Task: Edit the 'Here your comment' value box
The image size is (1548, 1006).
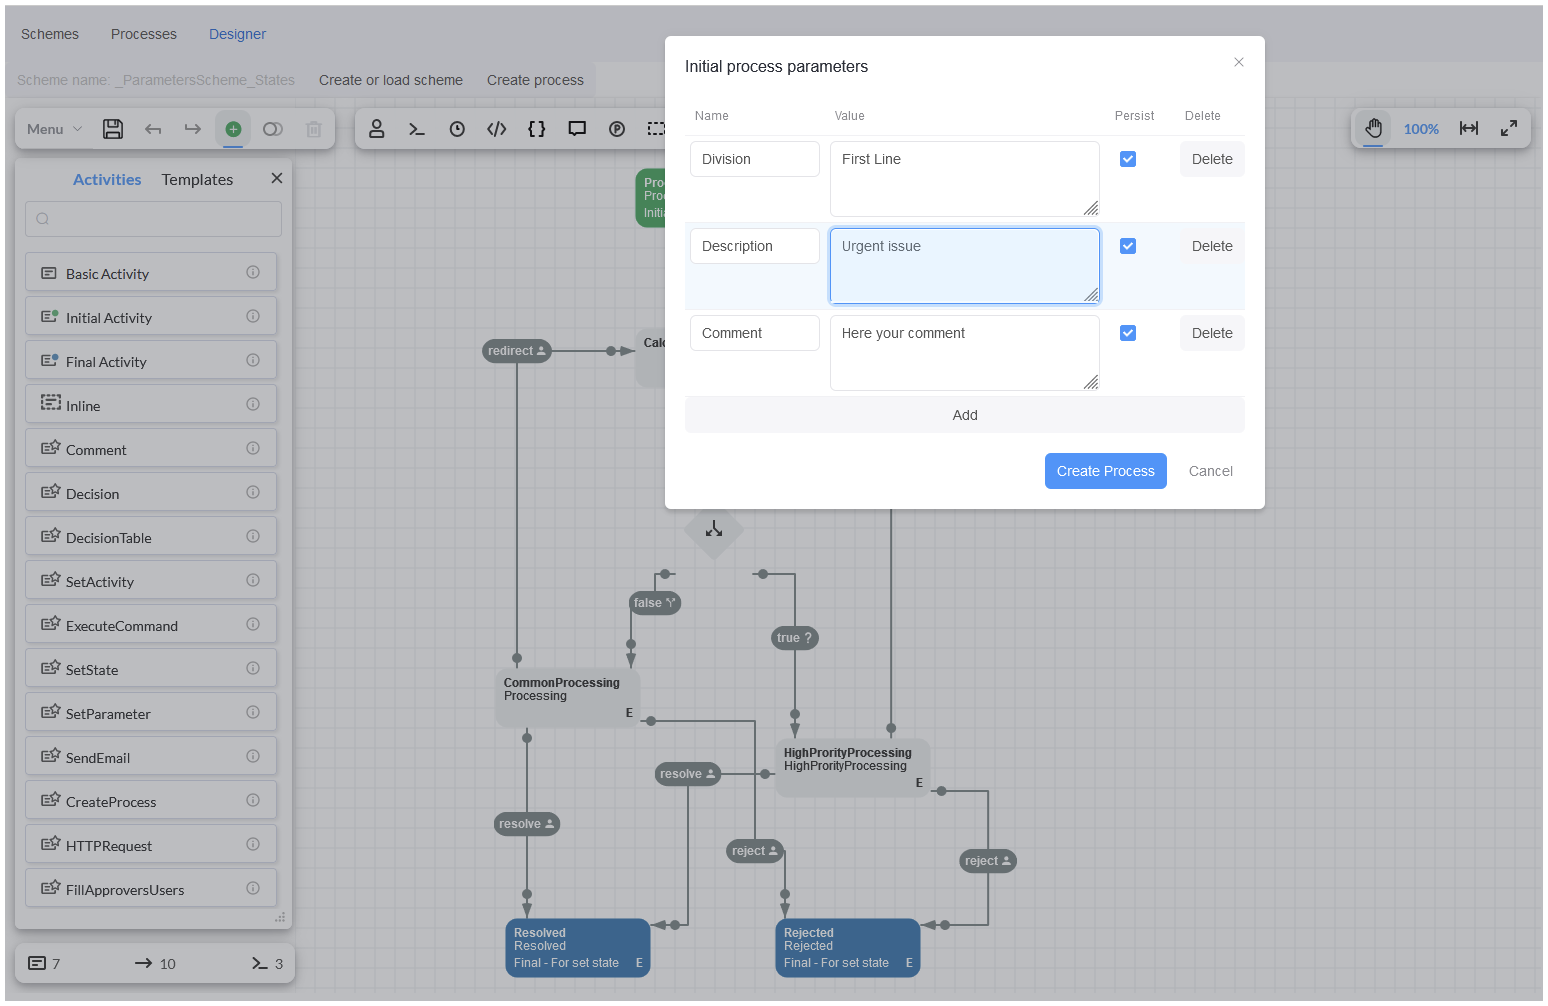Action: click(965, 353)
